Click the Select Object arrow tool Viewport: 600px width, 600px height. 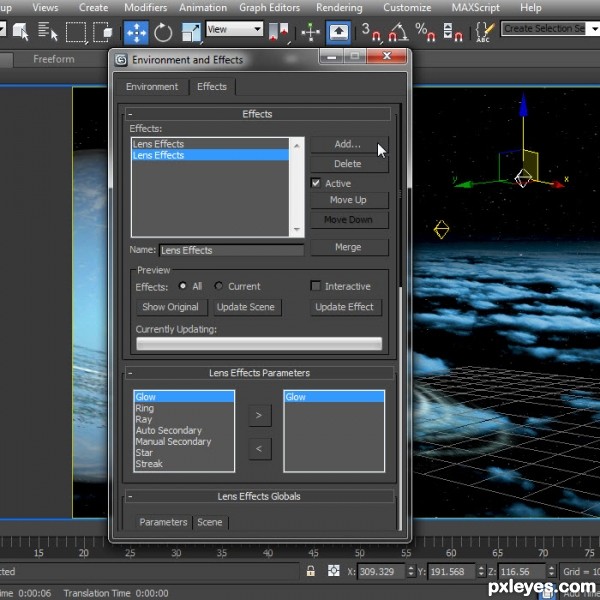click(x=21, y=31)
